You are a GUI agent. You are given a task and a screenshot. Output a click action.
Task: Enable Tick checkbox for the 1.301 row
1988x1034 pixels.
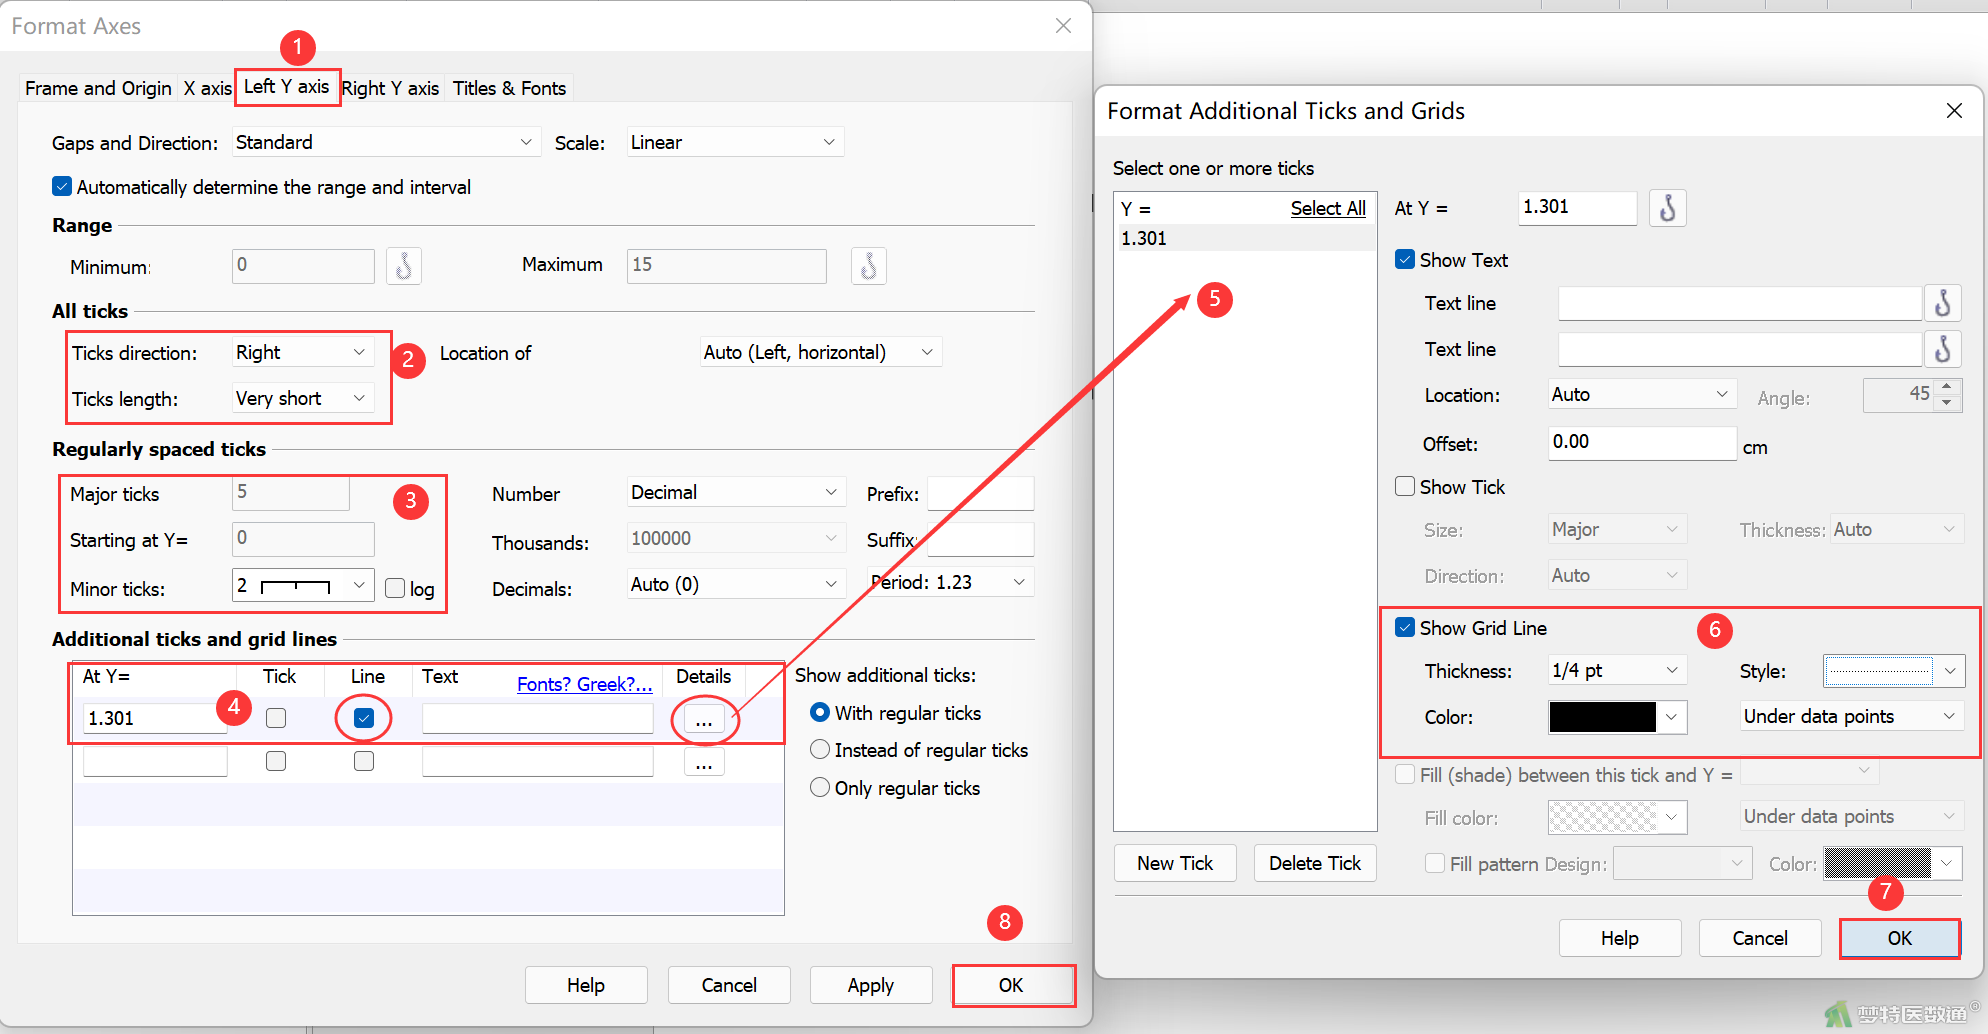coord(276,718)
